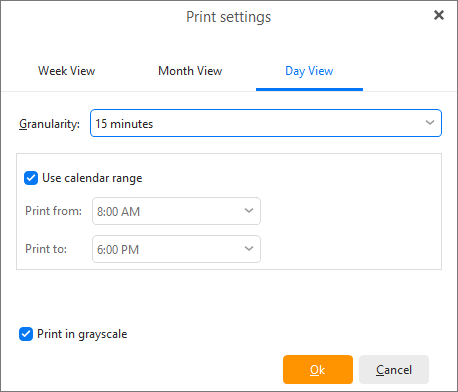
Task: Click the chevron arrow in Print from field
Action: click(249, 211)
